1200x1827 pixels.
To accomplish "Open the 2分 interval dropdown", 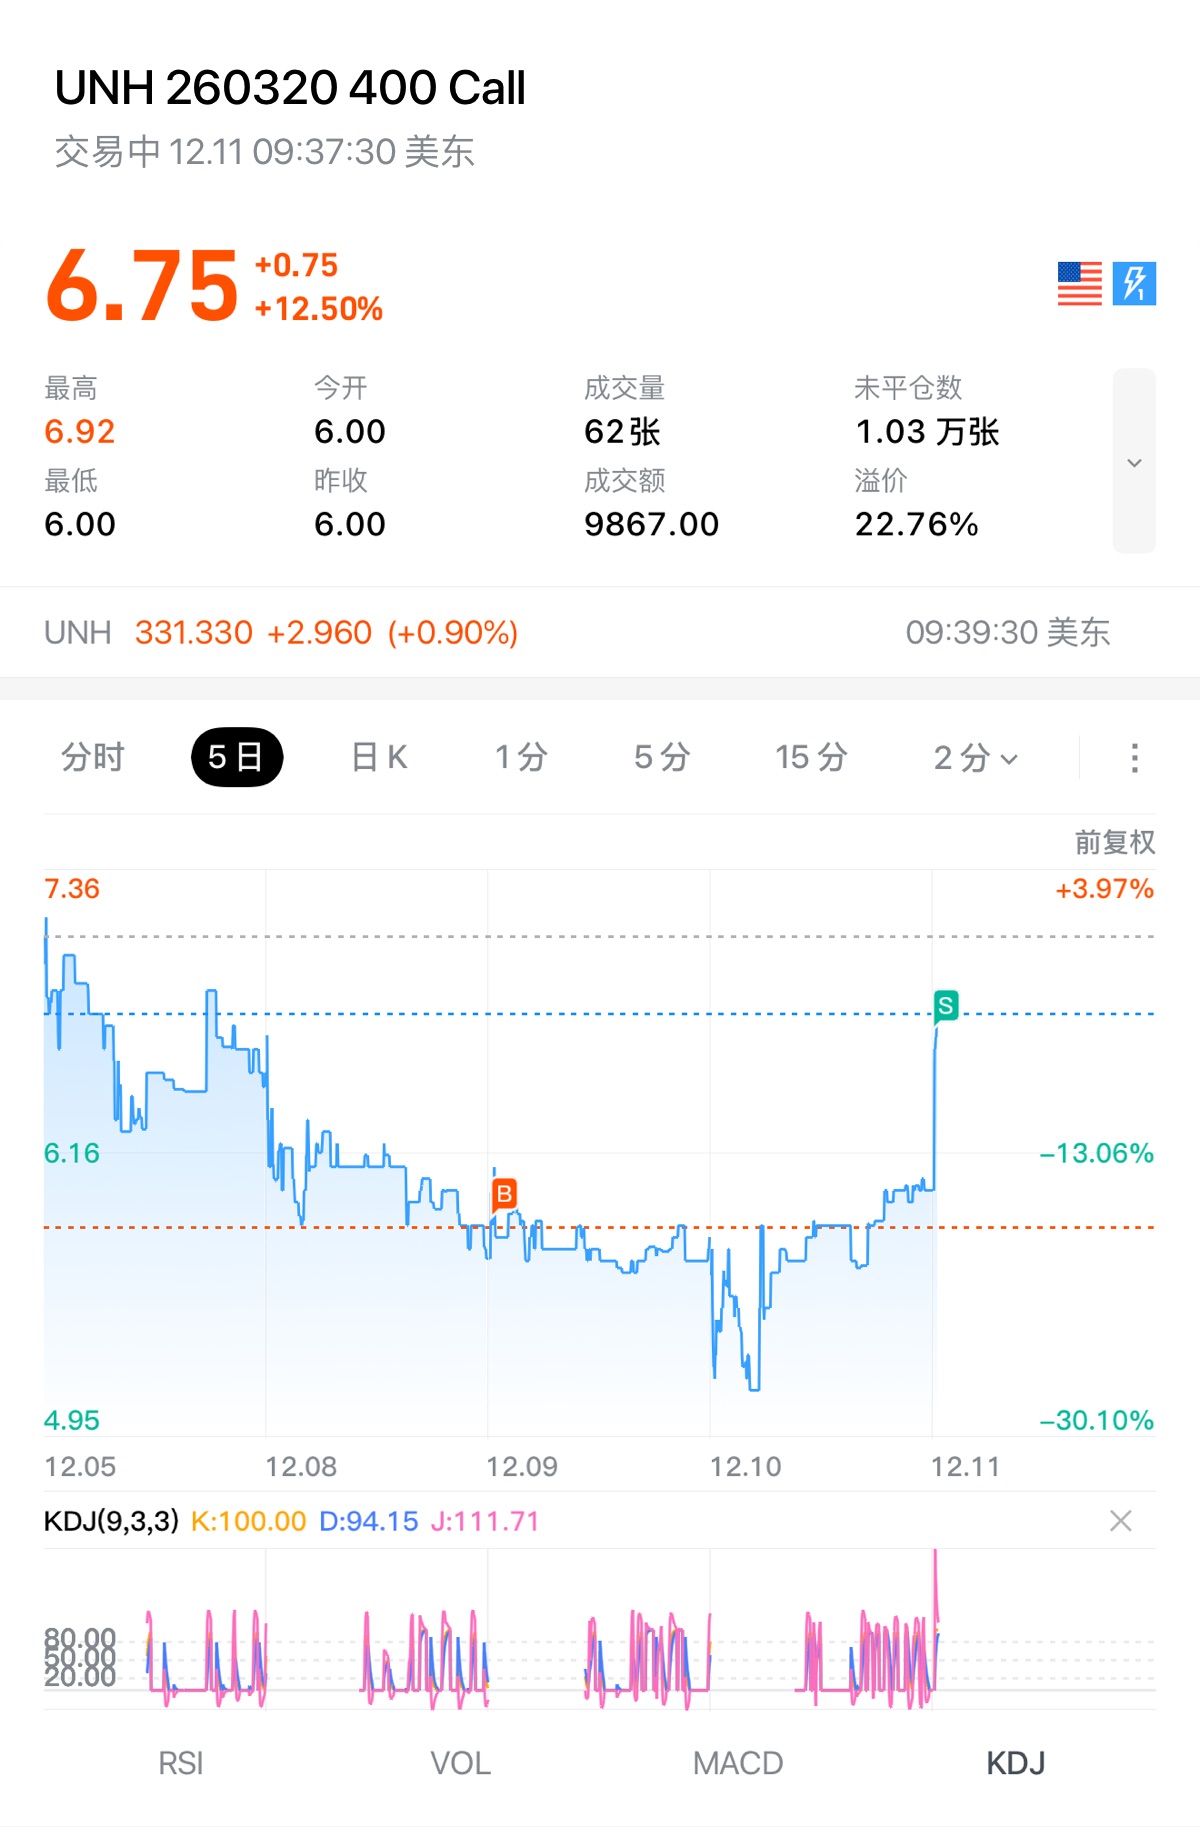I will 975,758.
